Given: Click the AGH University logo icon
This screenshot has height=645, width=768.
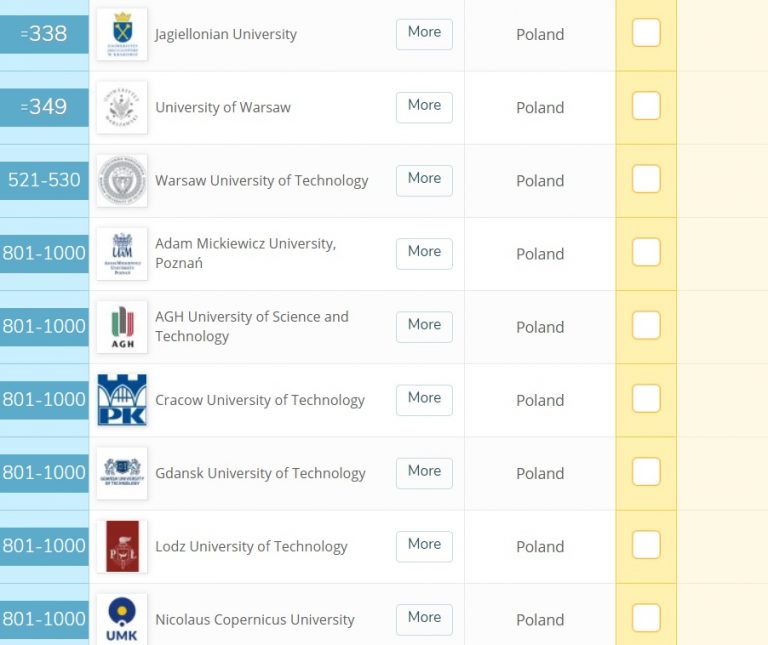Looking at the screenshot, I should (122, 327).
